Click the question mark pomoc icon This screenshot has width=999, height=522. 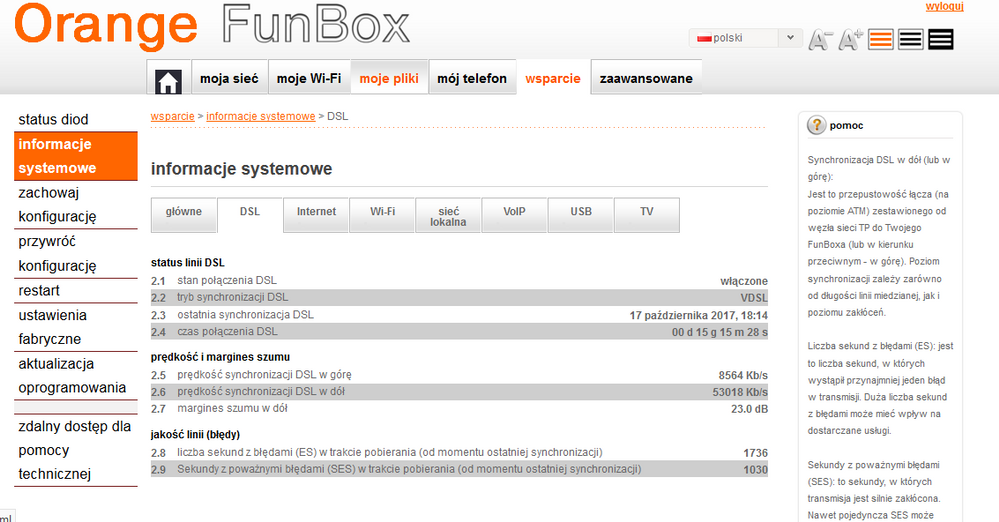coord(817,125)
